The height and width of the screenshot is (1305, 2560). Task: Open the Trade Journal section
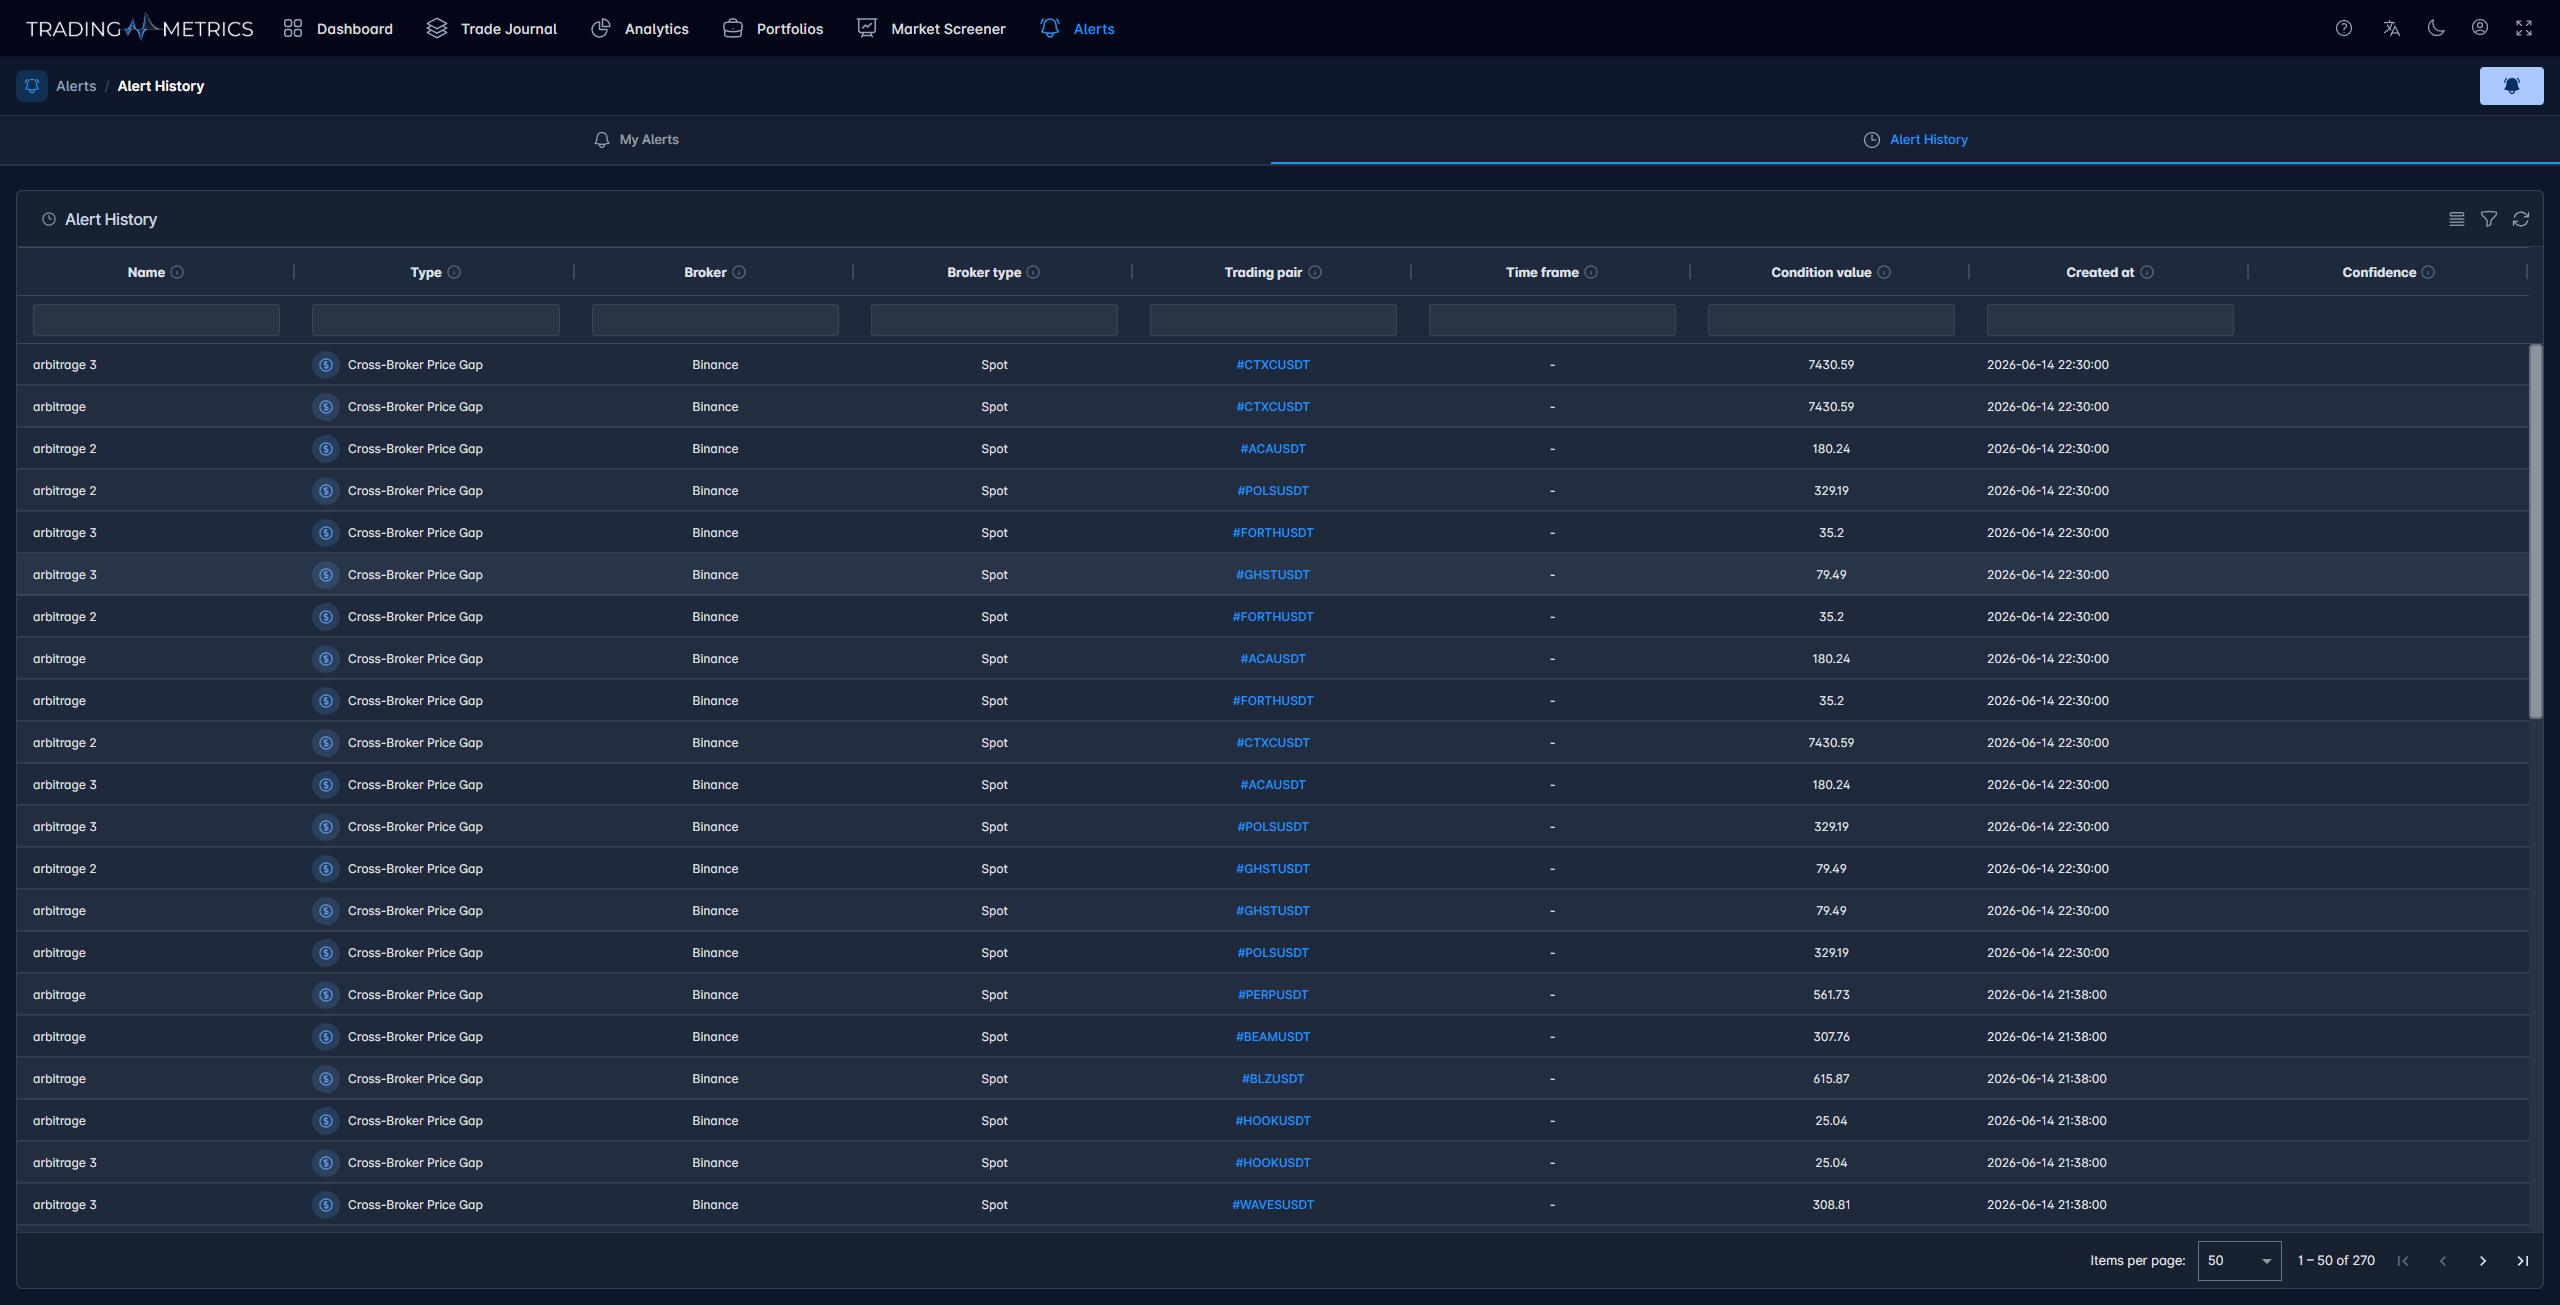491,28
